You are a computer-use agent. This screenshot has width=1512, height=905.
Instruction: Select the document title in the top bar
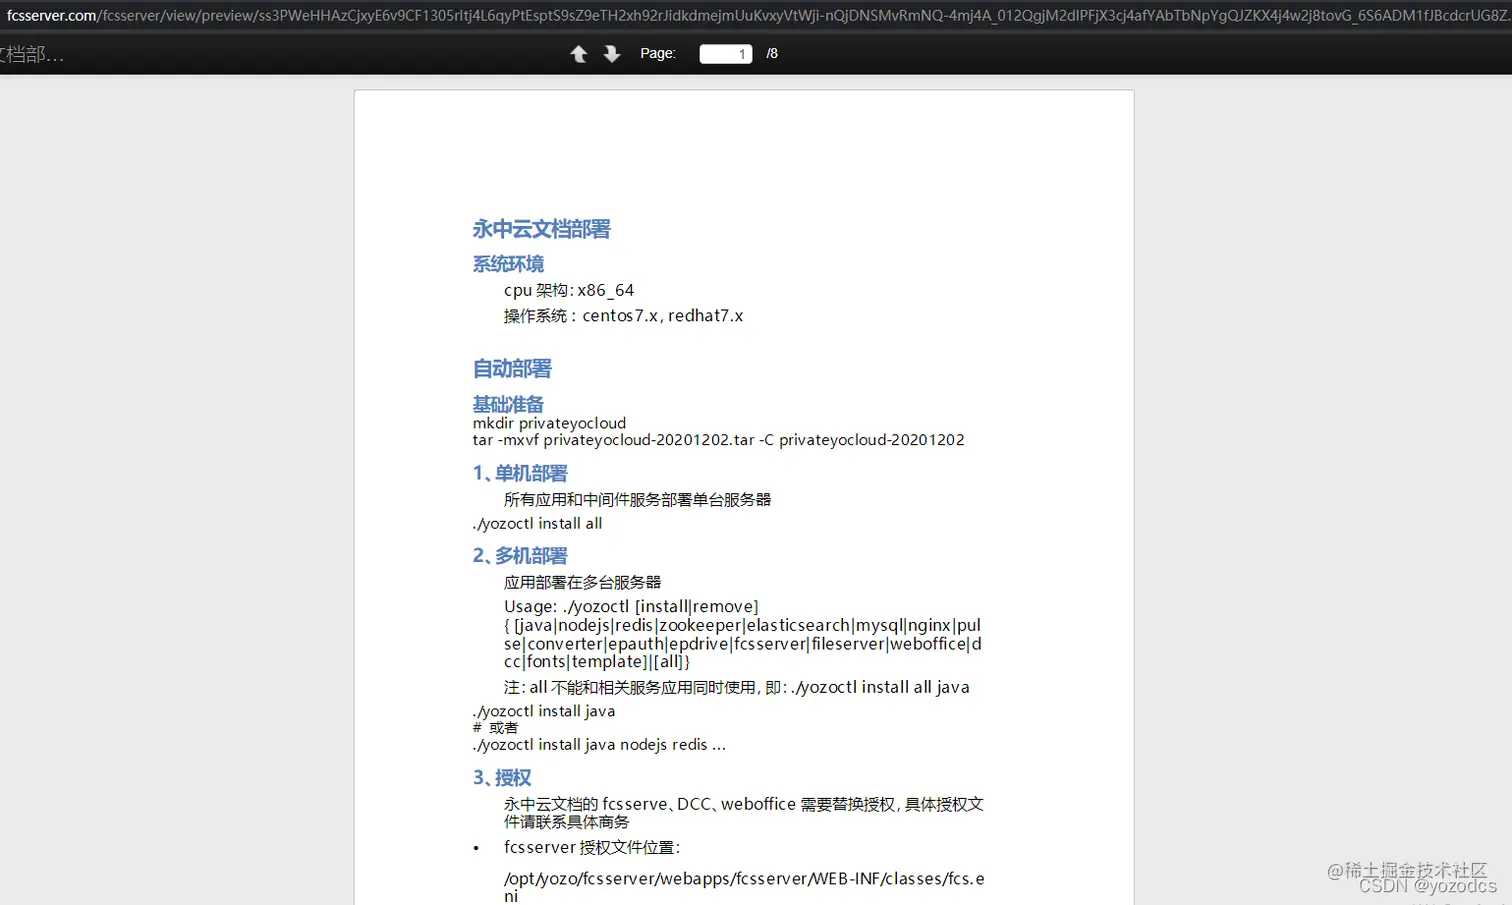(30, 56)
